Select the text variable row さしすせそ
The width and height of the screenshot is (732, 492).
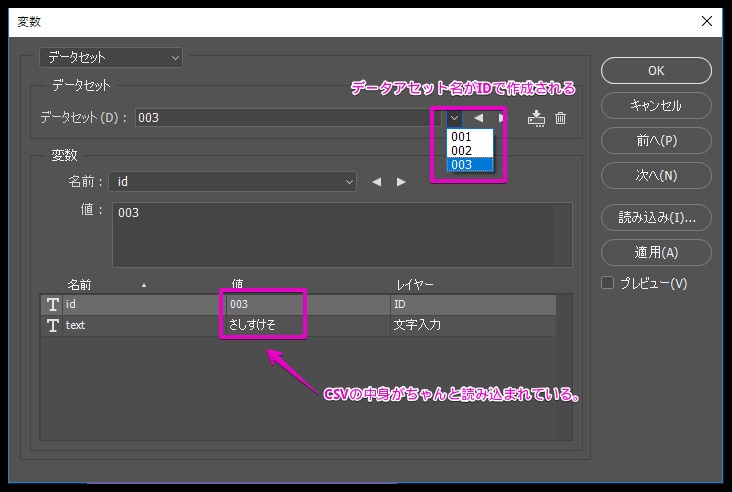pyautogui.click(x=300, y=325)
